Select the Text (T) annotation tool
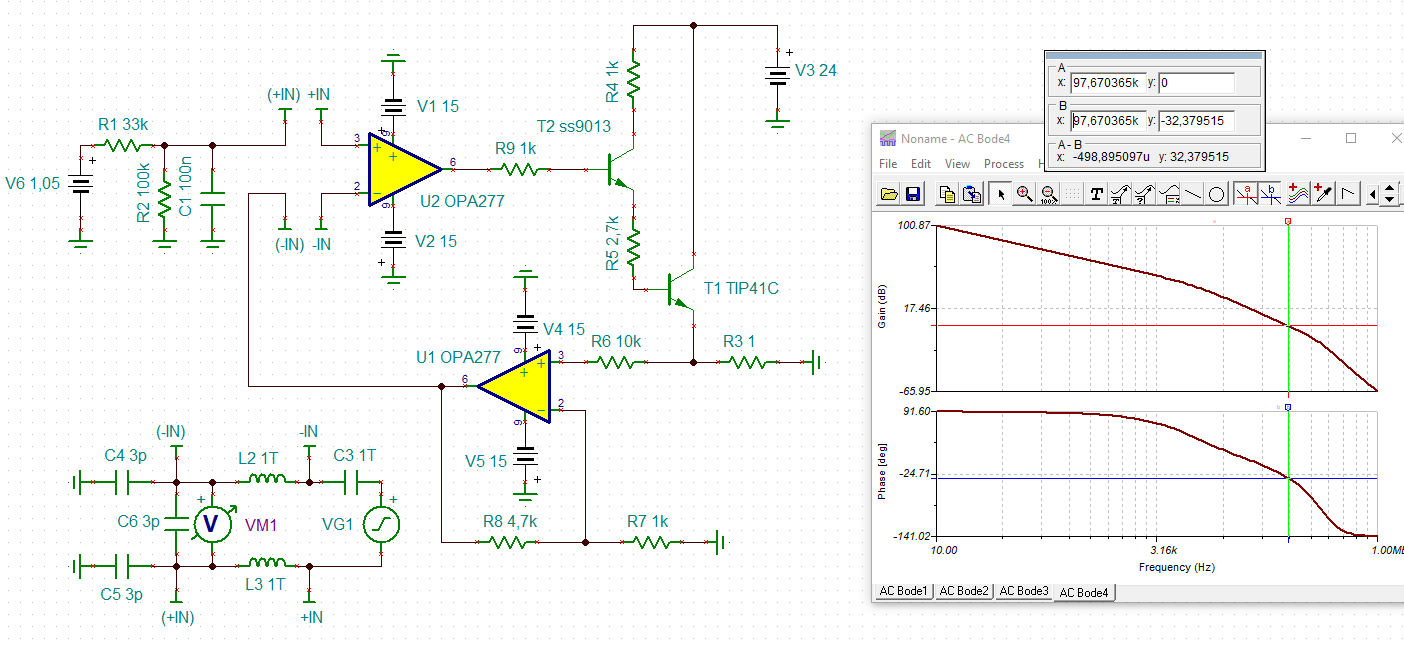The image size is (1404, 646). click(x=1097, y=194)
